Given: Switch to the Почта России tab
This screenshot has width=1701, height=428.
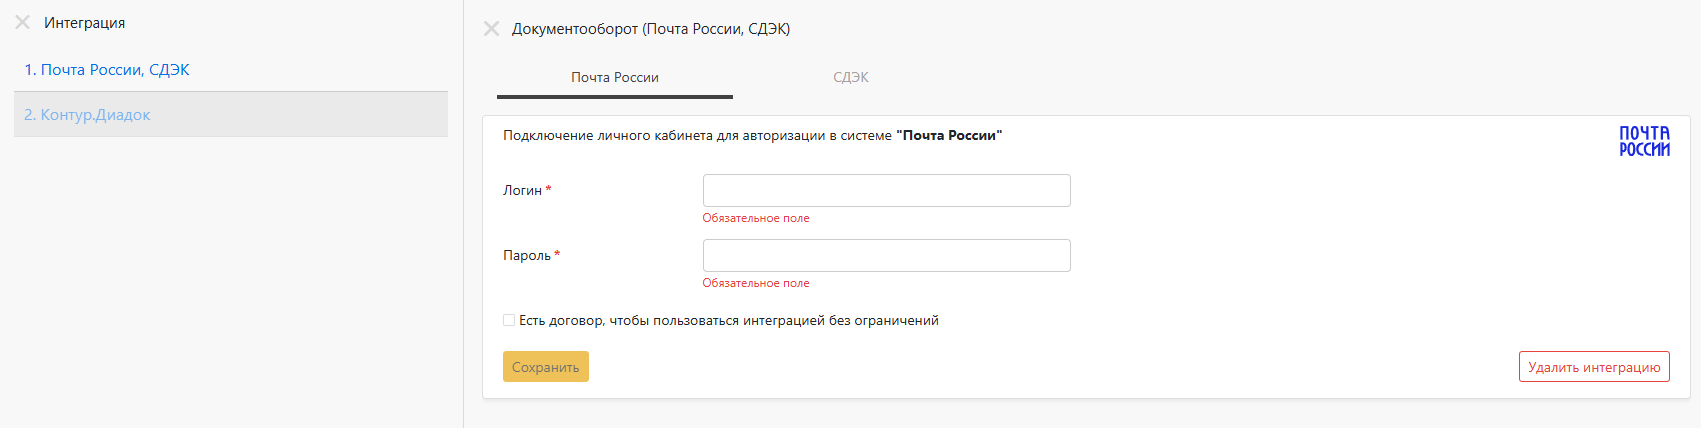Looking at the screenshot, I should point(615,78).
